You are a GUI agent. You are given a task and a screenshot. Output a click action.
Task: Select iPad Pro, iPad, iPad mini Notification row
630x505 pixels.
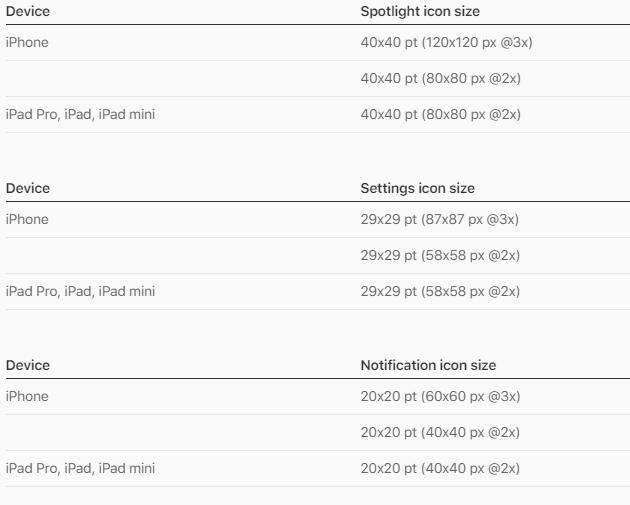[81, 469]
